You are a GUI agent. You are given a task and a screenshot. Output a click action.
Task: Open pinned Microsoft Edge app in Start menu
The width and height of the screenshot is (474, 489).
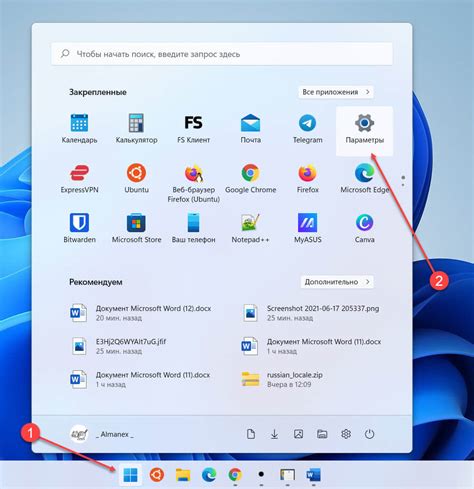click(x=364, y=179)
